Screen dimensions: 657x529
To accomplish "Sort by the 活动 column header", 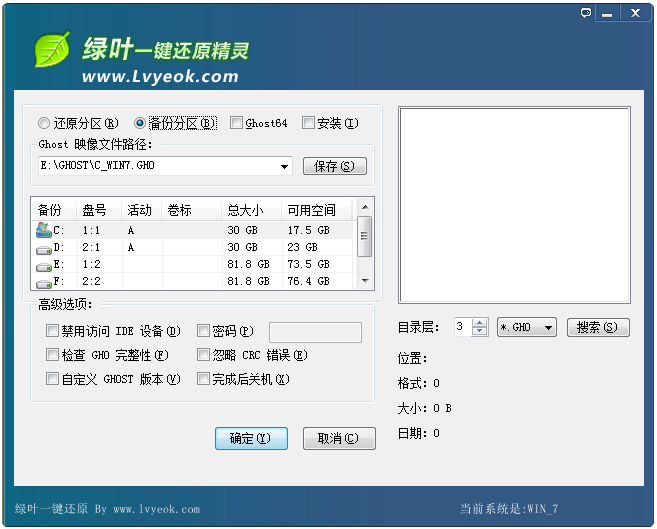I will 141,210.
